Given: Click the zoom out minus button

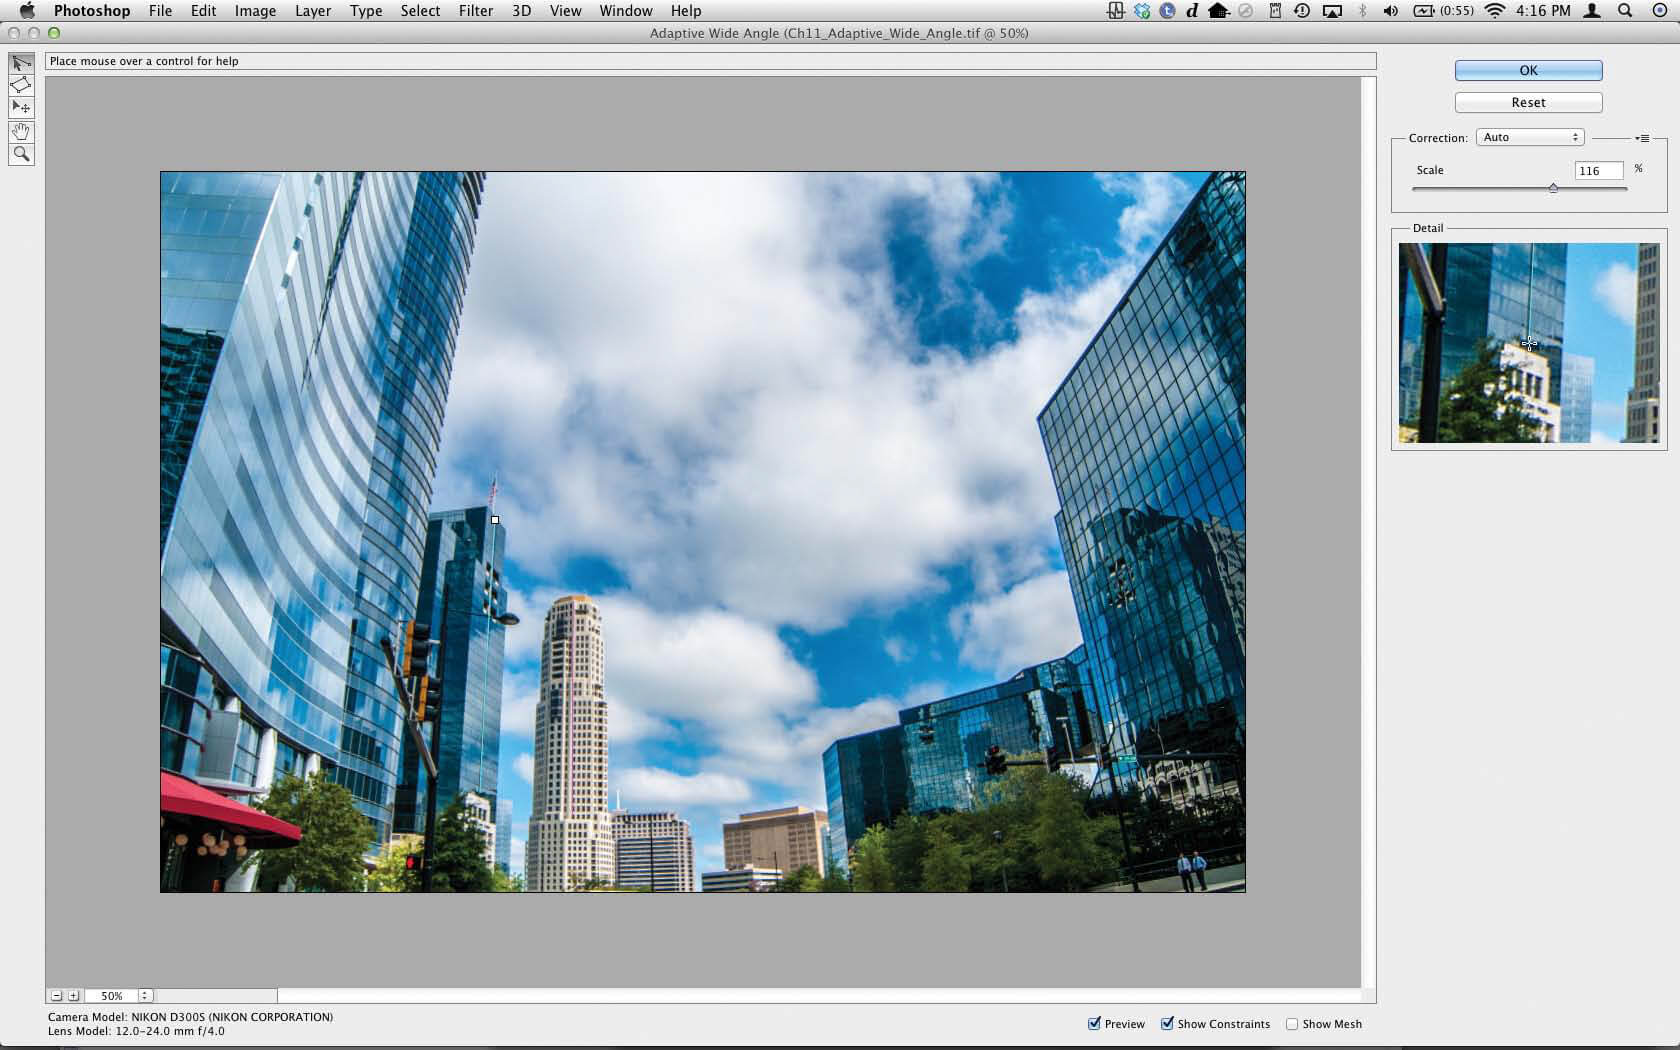Looking at the screenshot, I should point(57,996).
